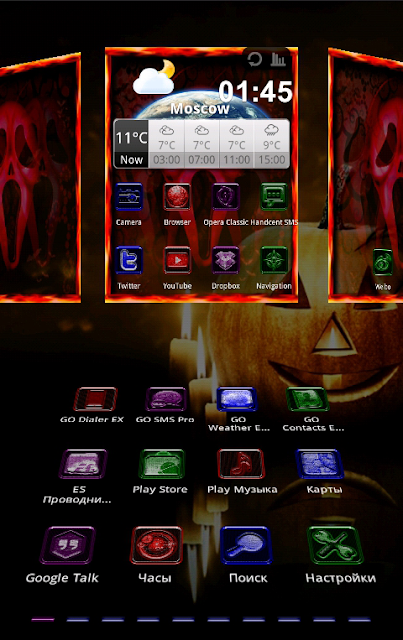Open the Карты maps app
Screen dimensions: 403x640
(x=320, y=464)
